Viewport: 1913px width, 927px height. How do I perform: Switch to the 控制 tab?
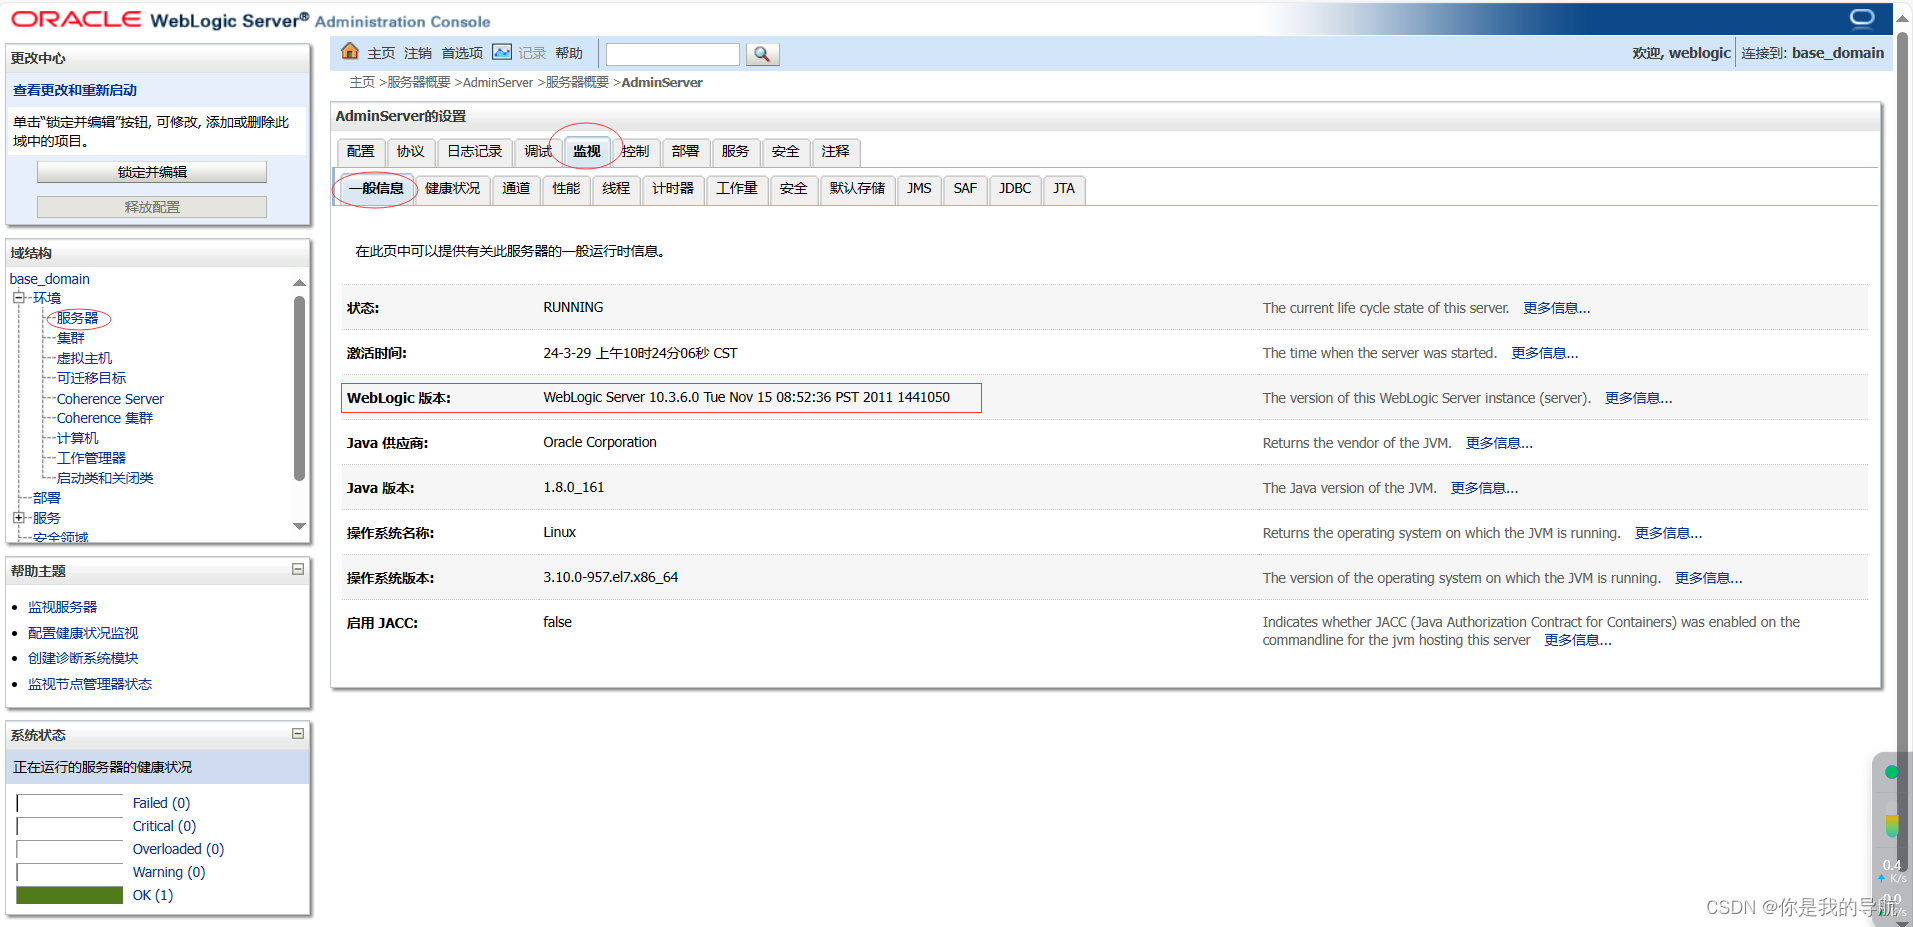pos(635,152)
